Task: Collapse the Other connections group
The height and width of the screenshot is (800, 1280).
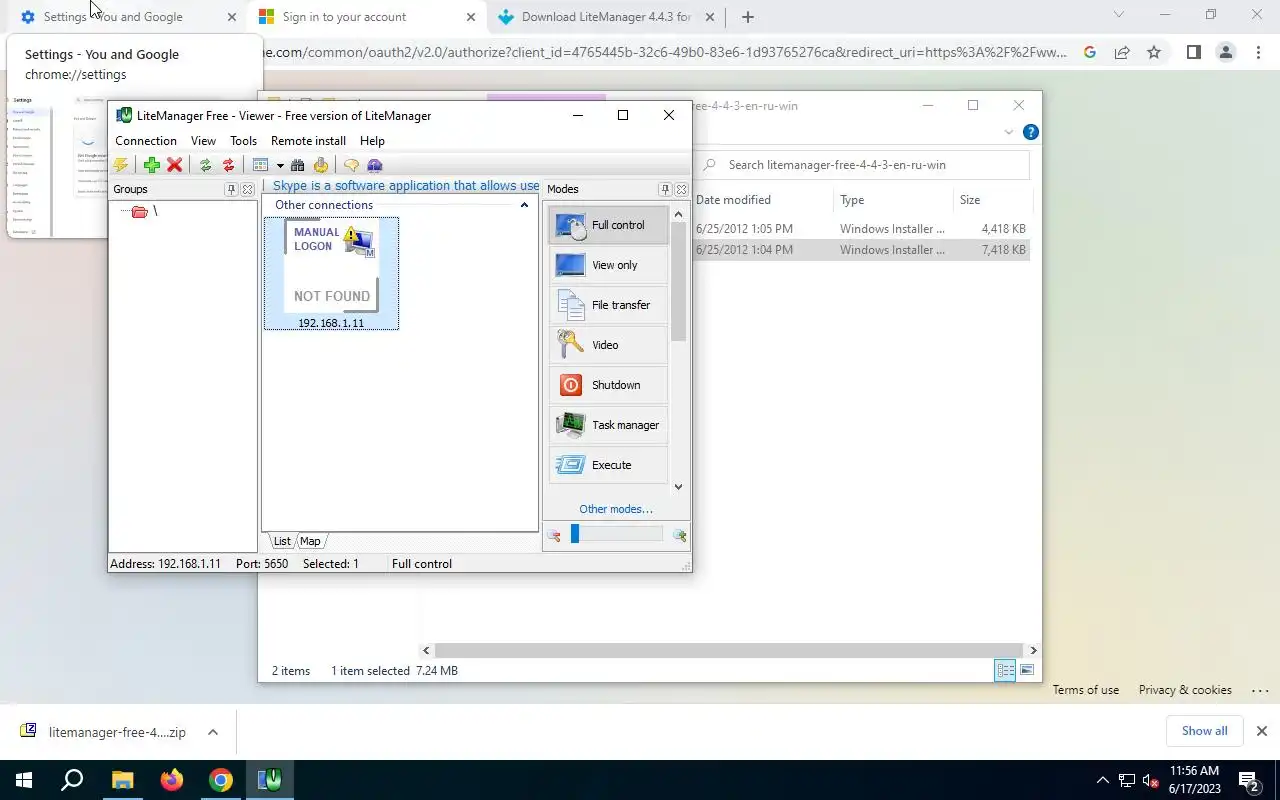Action: pyautogui.click(x=524, y=205)
